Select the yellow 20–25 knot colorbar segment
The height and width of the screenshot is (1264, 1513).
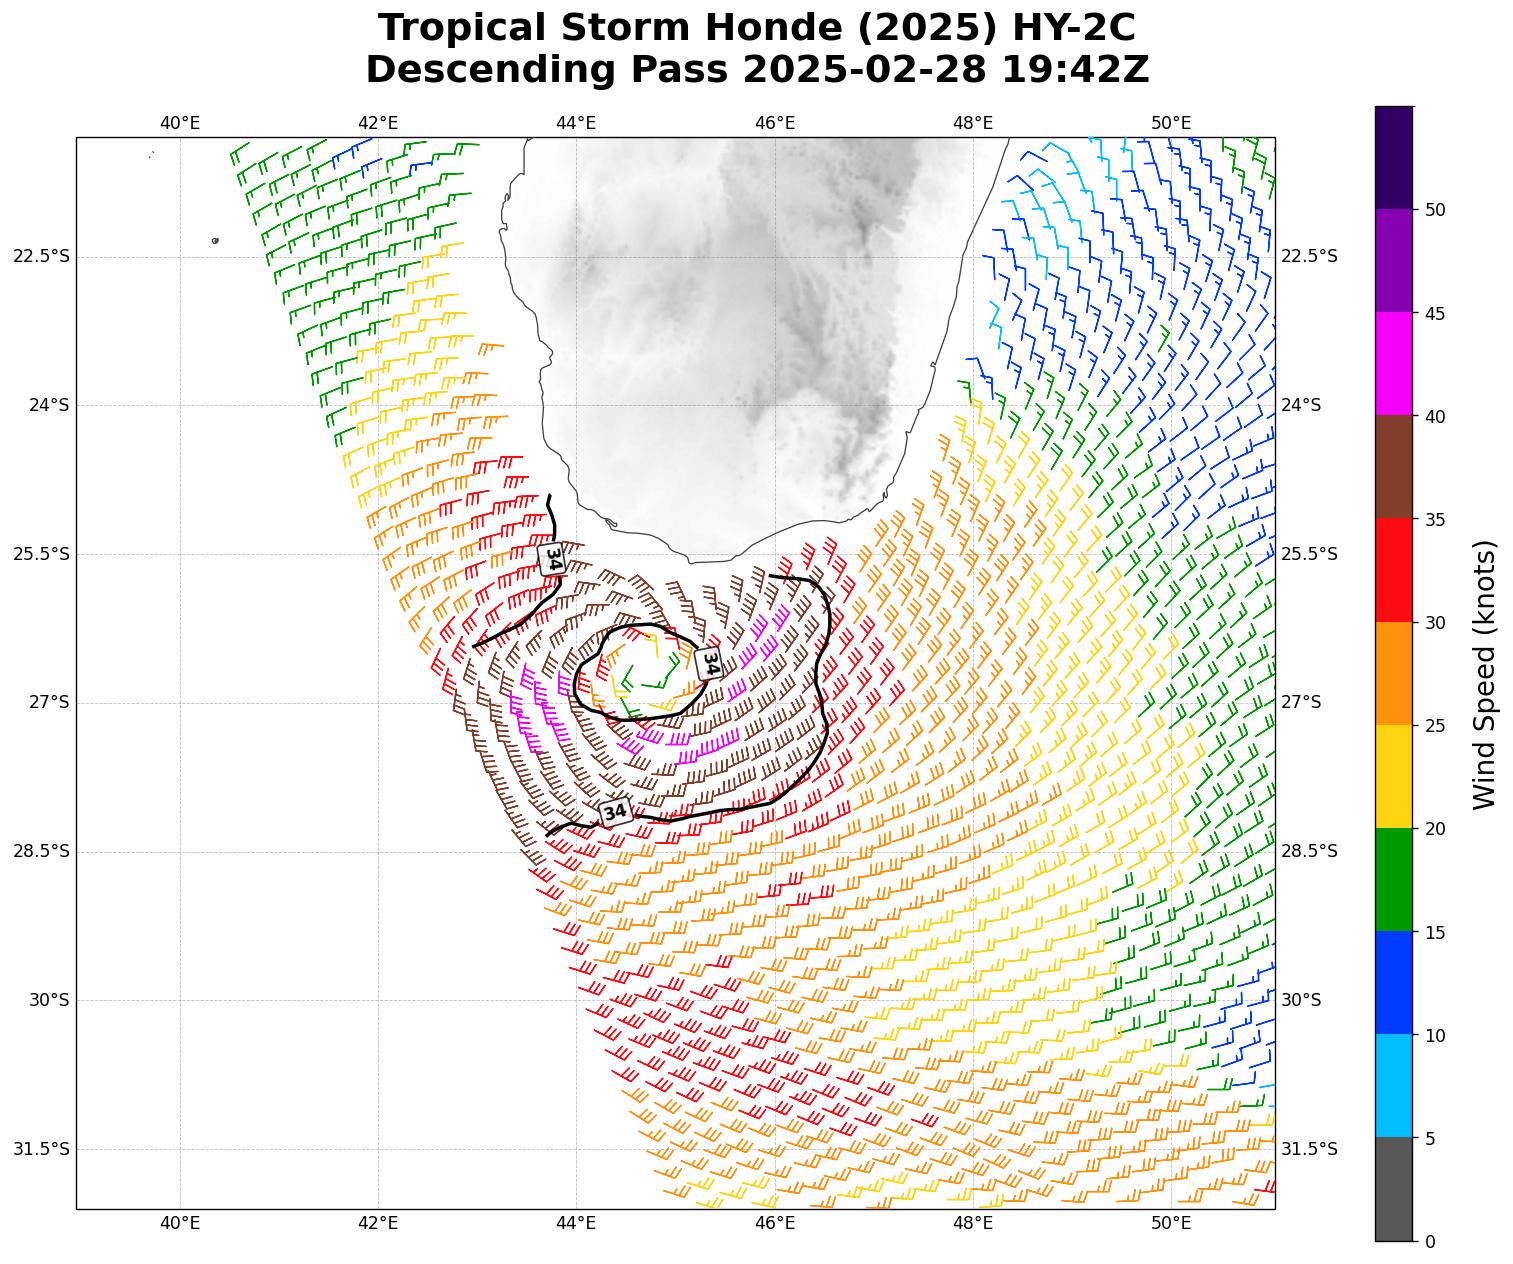tap(1393, 776)
